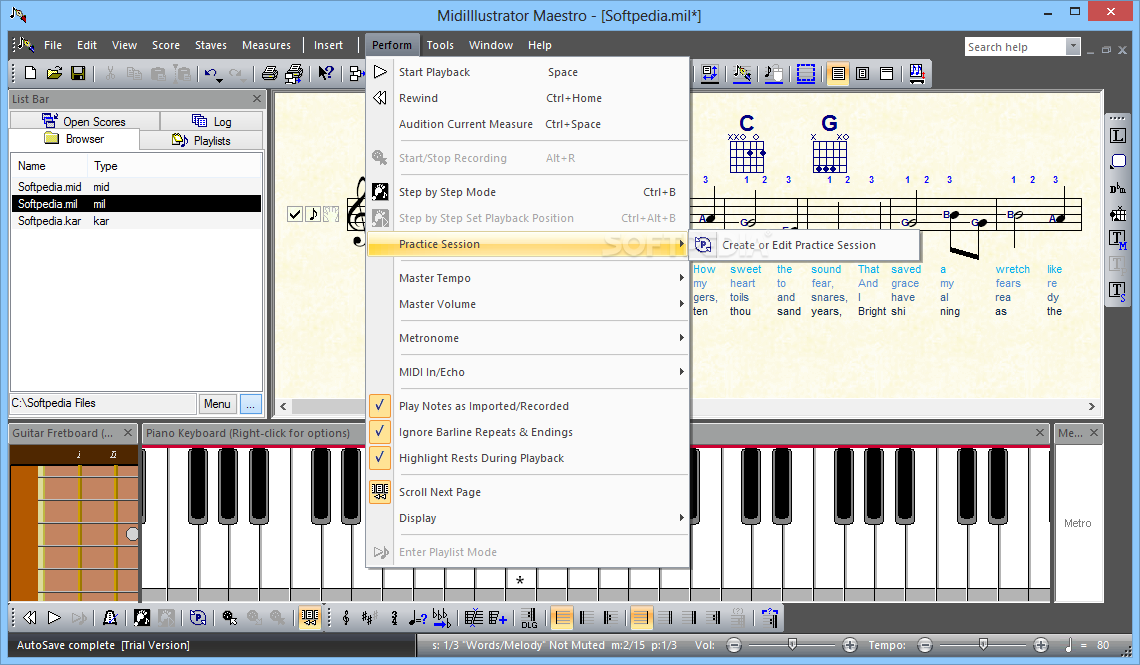This screenshot has width=1140, height=665.
Task: Adjust the Tempo slider handle
Action: tap(983, 644)
